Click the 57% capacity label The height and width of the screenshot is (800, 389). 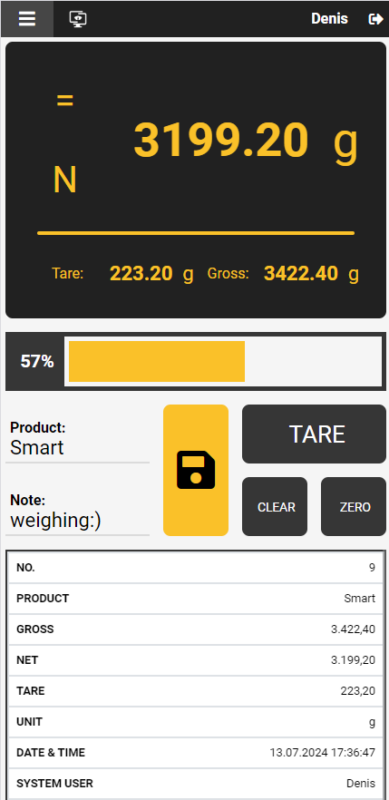point(37,362)
